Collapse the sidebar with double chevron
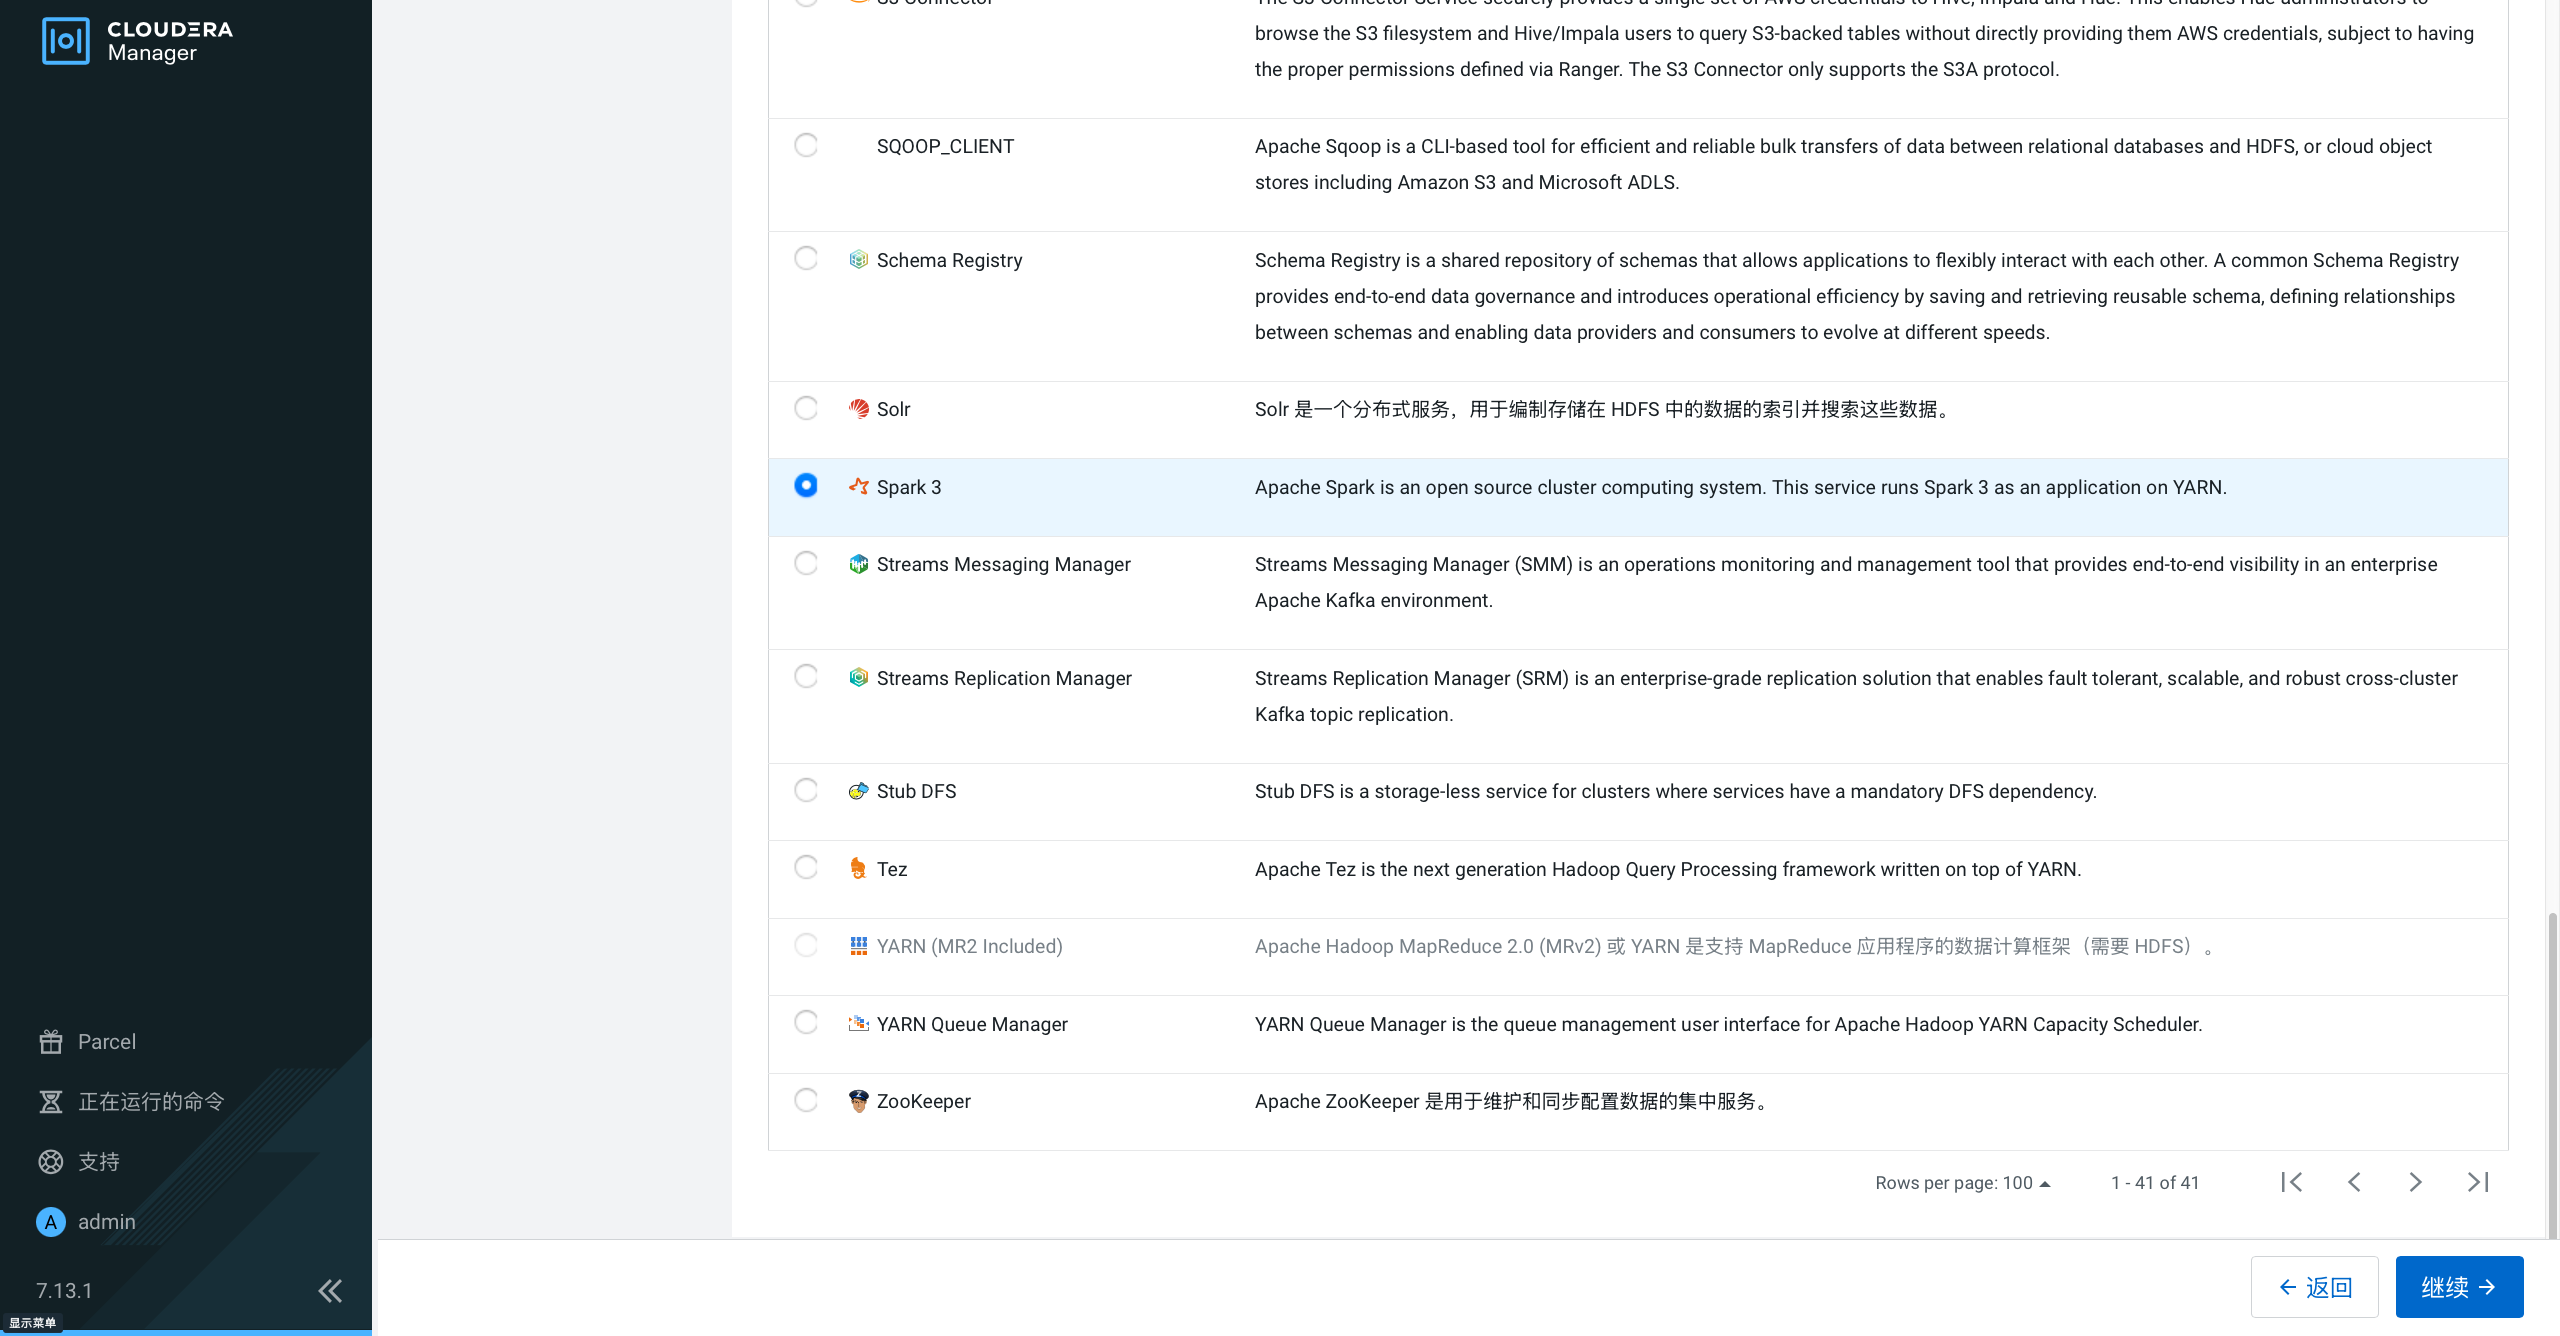The height and width of the screenshot is (1336, 2560). point(330,1291)
